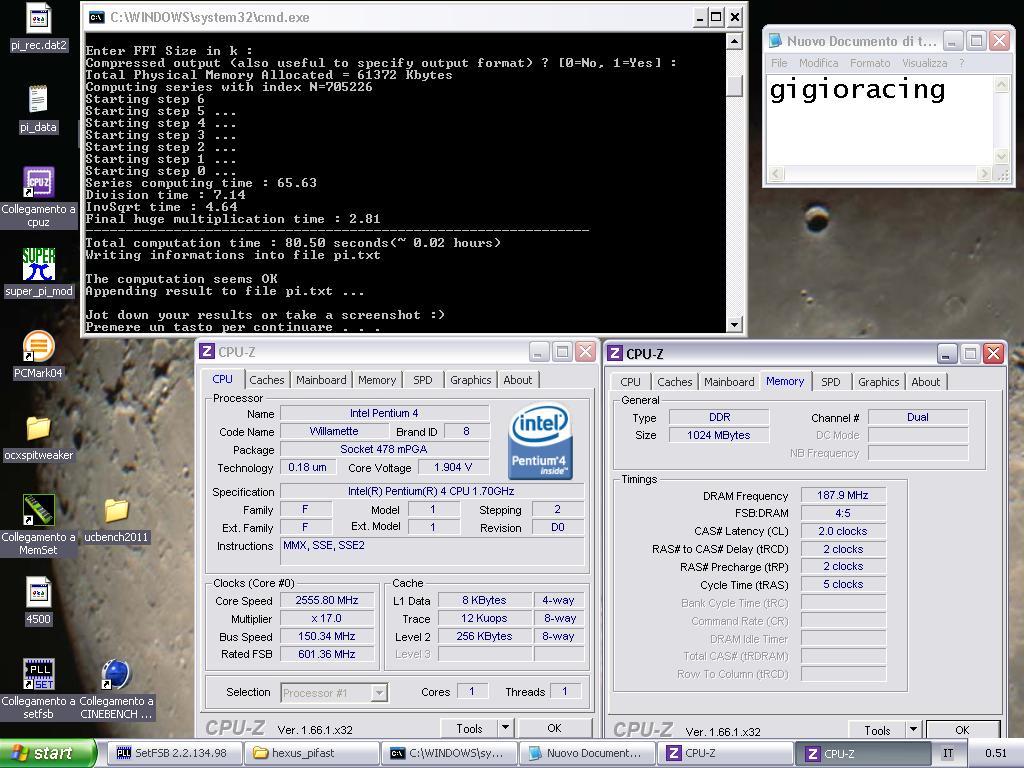This screenshot has height=768, width=1024.
Task: Expand the Processor #1 selection dropdown
Action: click(x=379, y=693)
